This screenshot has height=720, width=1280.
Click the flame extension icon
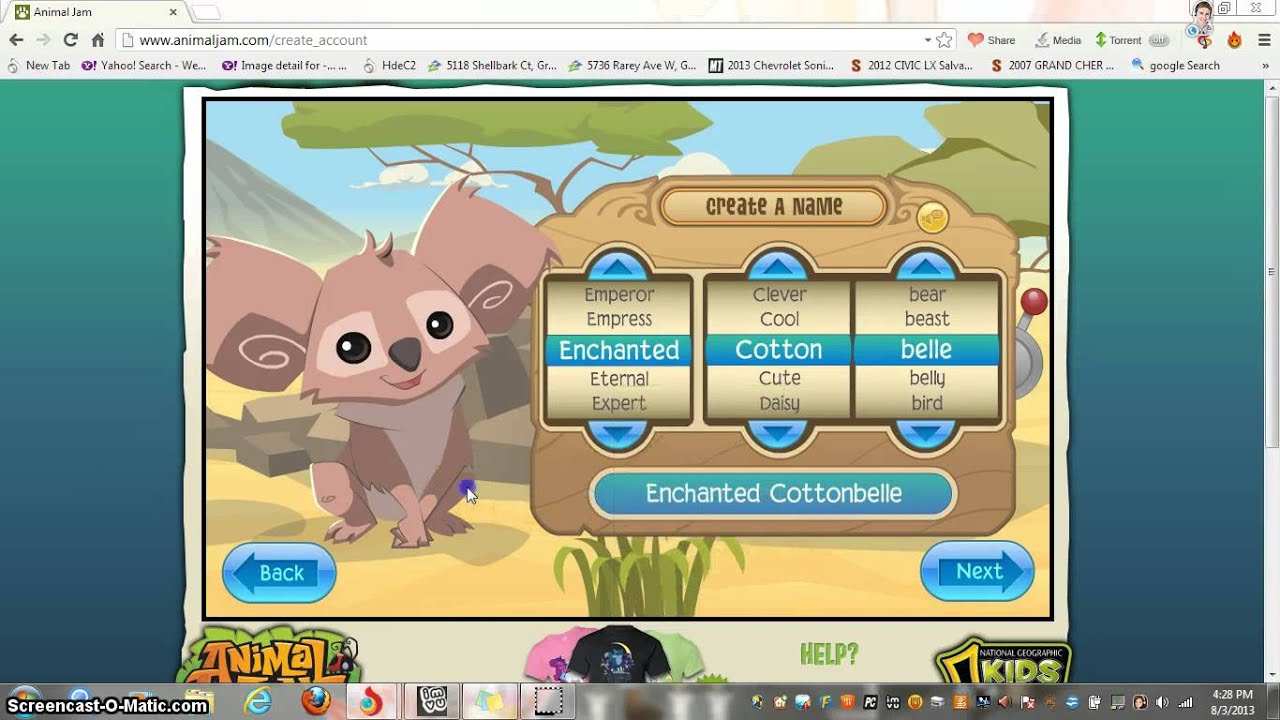[x=1234, y=40]
